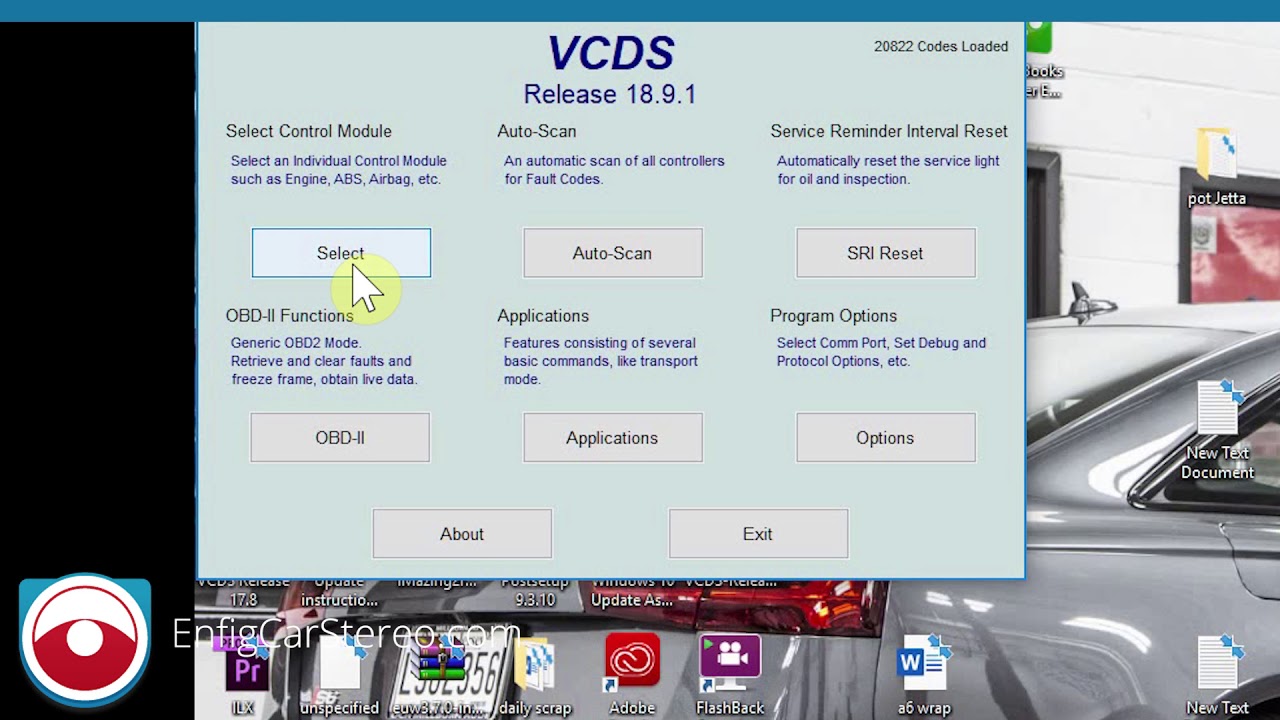
Task: Click the 'Service Reminder Interval Reset' heading
Action: (889, 131)
